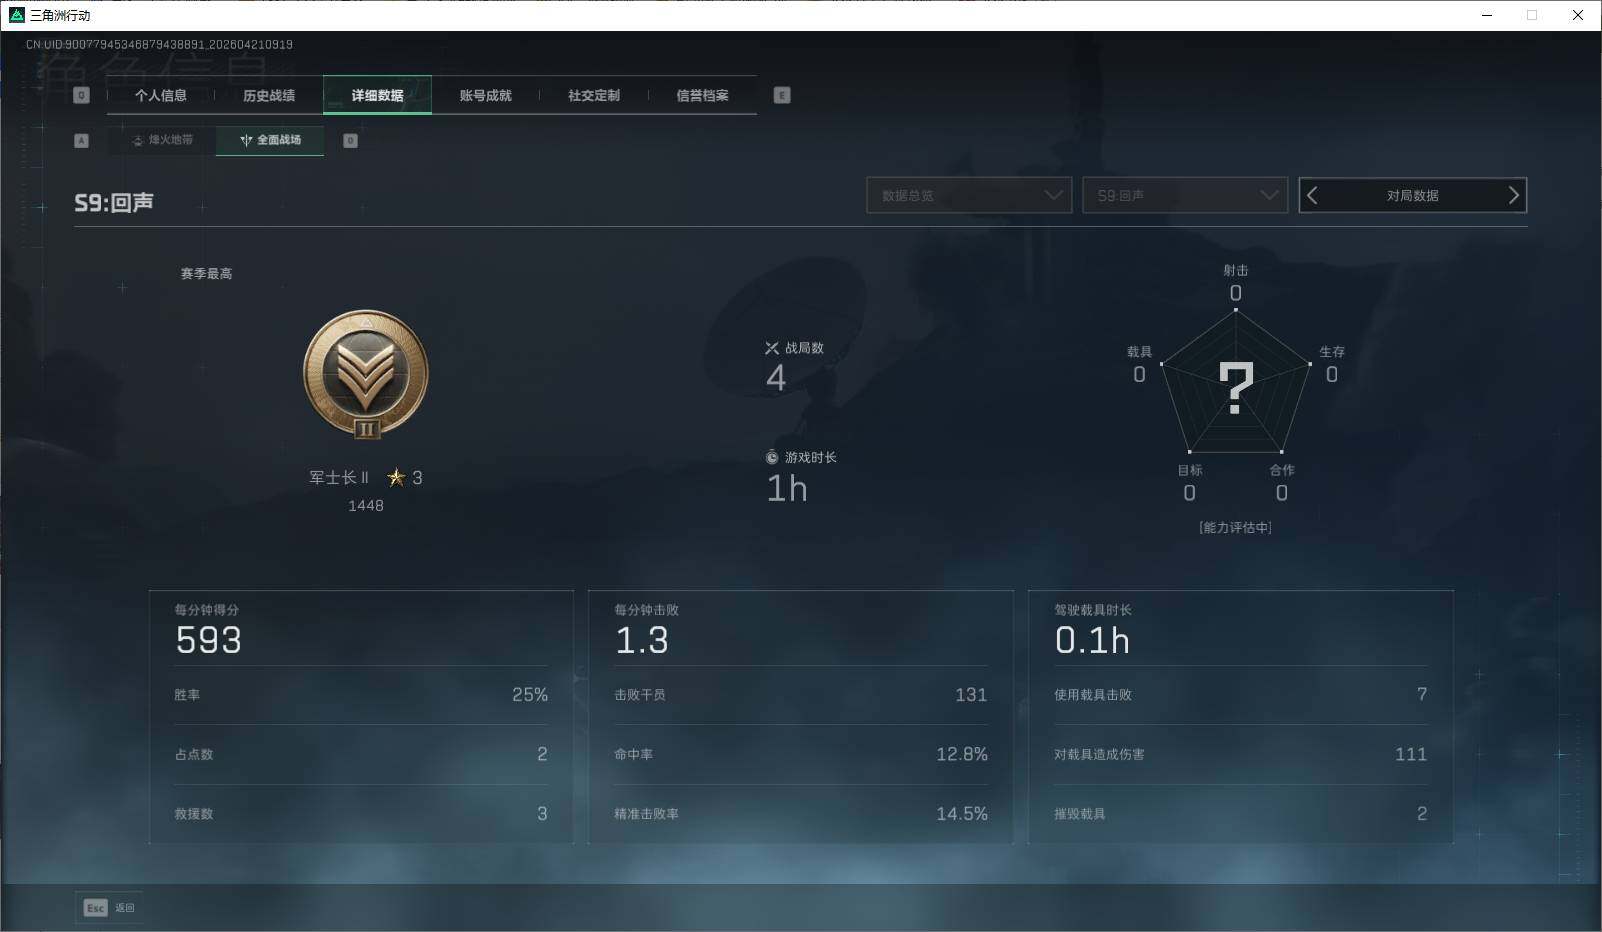Click the 每分钟得分 593 value
1602x932 pixels.
click(208, 640)
